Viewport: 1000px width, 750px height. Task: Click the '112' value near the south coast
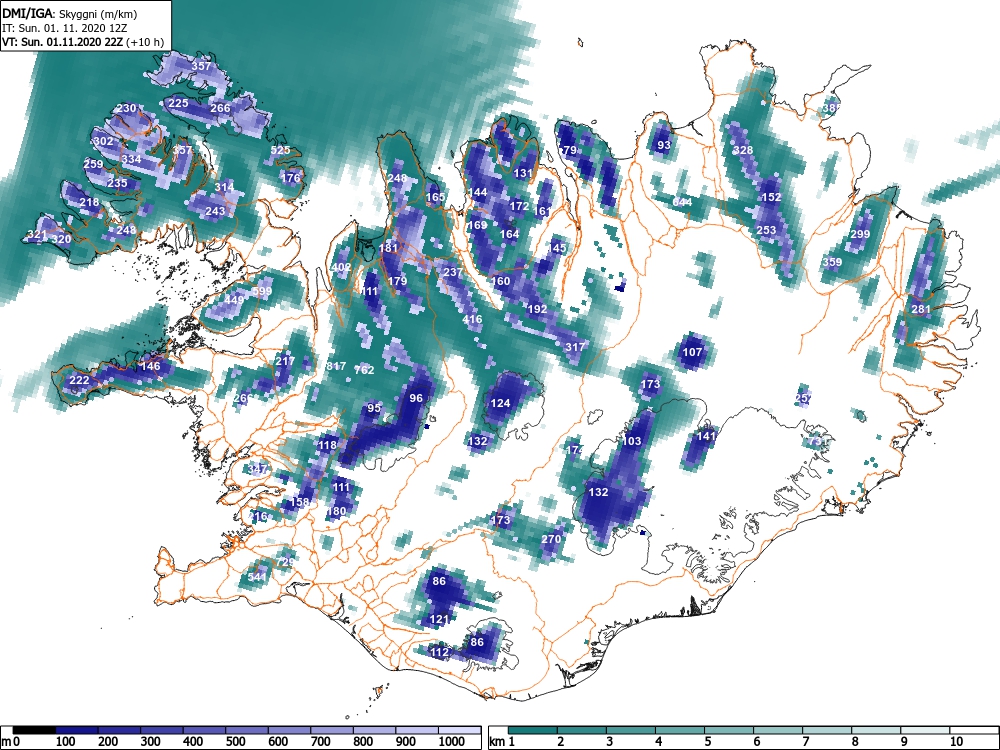(x=440, y=652)
